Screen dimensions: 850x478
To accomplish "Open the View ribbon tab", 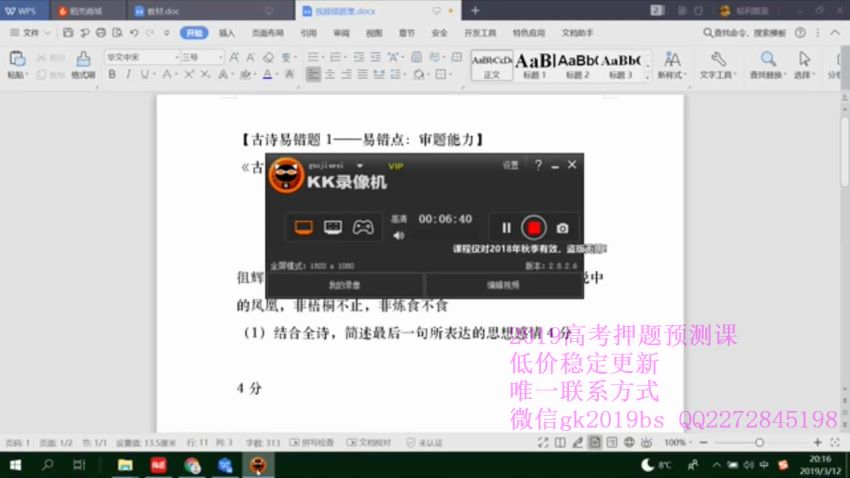I will (x=374, y=33).
